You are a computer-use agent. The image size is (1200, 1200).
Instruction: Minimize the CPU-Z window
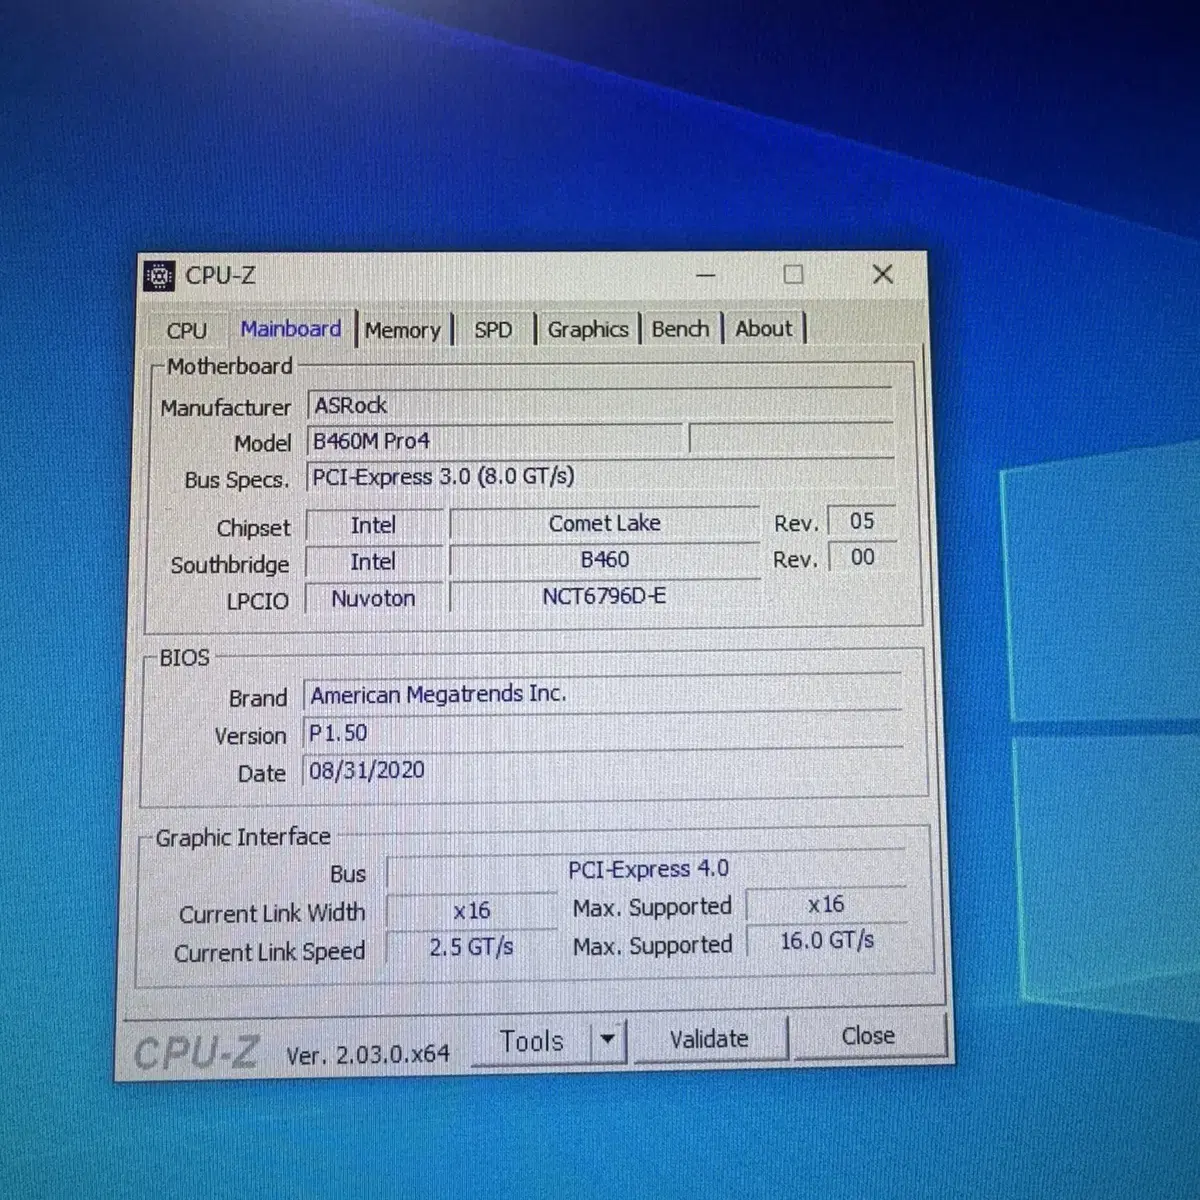coord(706,275)
